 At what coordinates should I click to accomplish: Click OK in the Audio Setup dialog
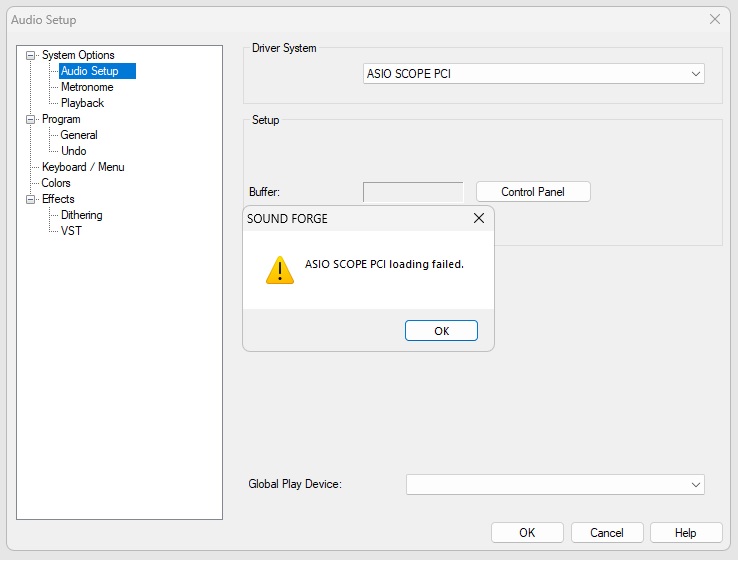click(527, 533)
